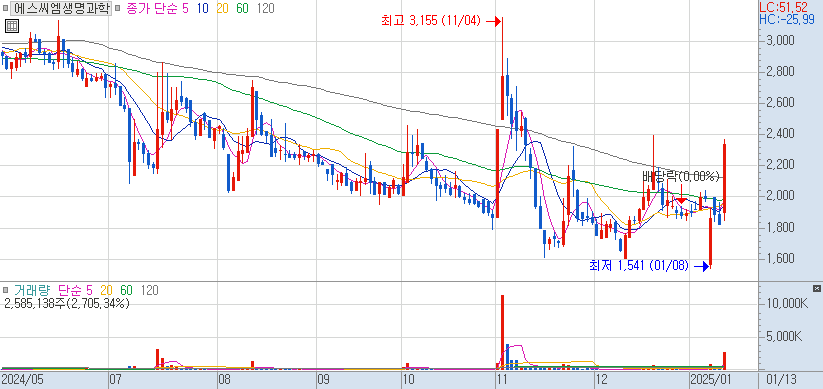Click the small square before 에스씨엠생명과학
This screenshot has height=389, width=823.
point(5,8)
